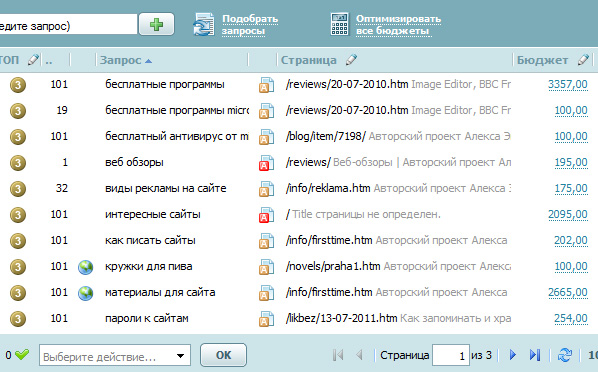Click the pencil icon beside the Страница header
The image size is (598, 372).
[x=351, y=60]
